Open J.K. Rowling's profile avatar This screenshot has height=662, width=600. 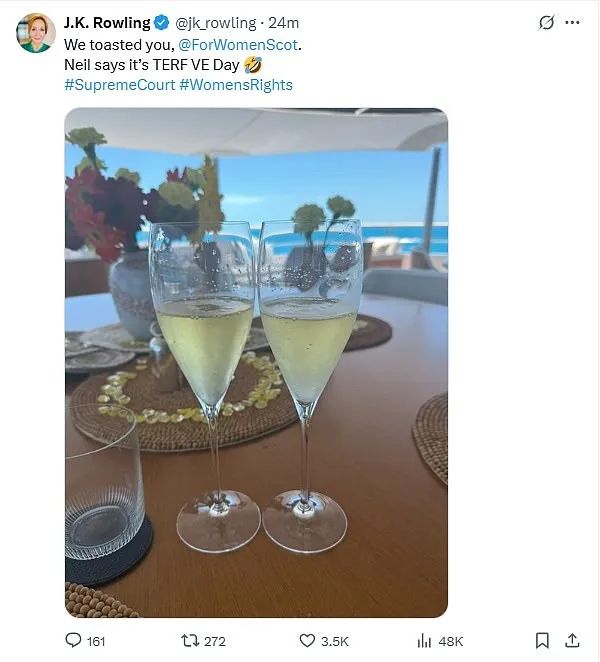[x=36, y=33]
